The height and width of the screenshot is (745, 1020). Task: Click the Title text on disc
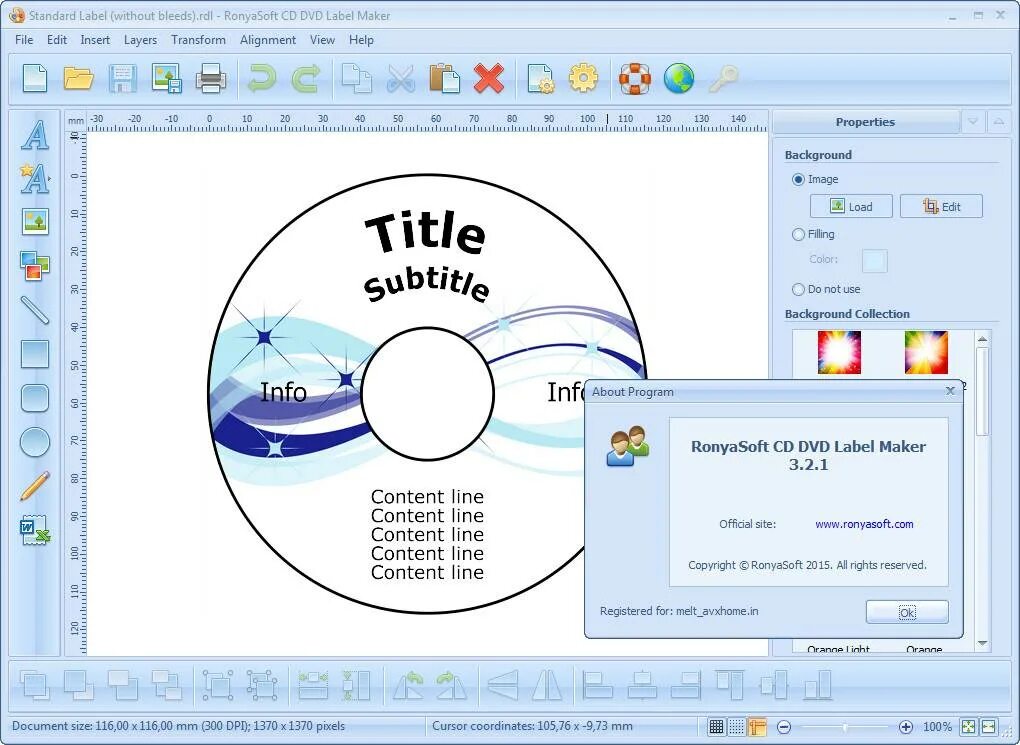[x=425, y=232]
